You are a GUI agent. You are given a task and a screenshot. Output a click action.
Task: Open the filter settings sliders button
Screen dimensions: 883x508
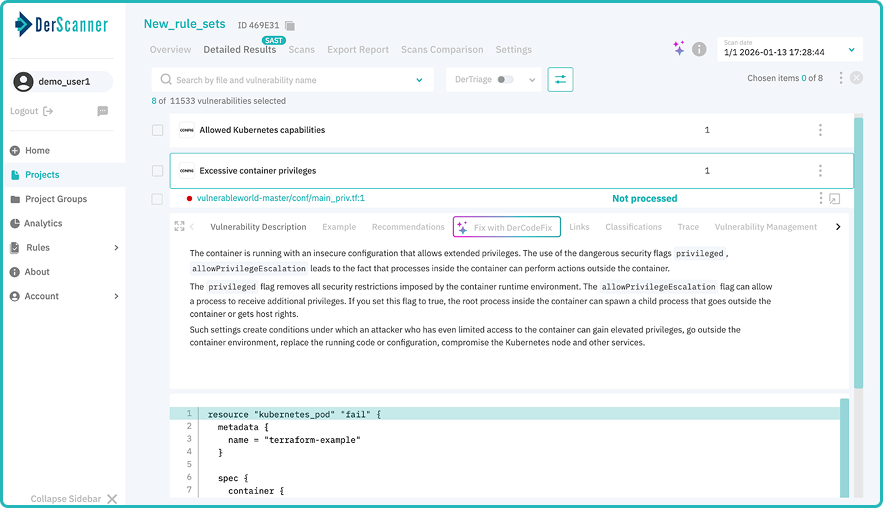point(560,79)
